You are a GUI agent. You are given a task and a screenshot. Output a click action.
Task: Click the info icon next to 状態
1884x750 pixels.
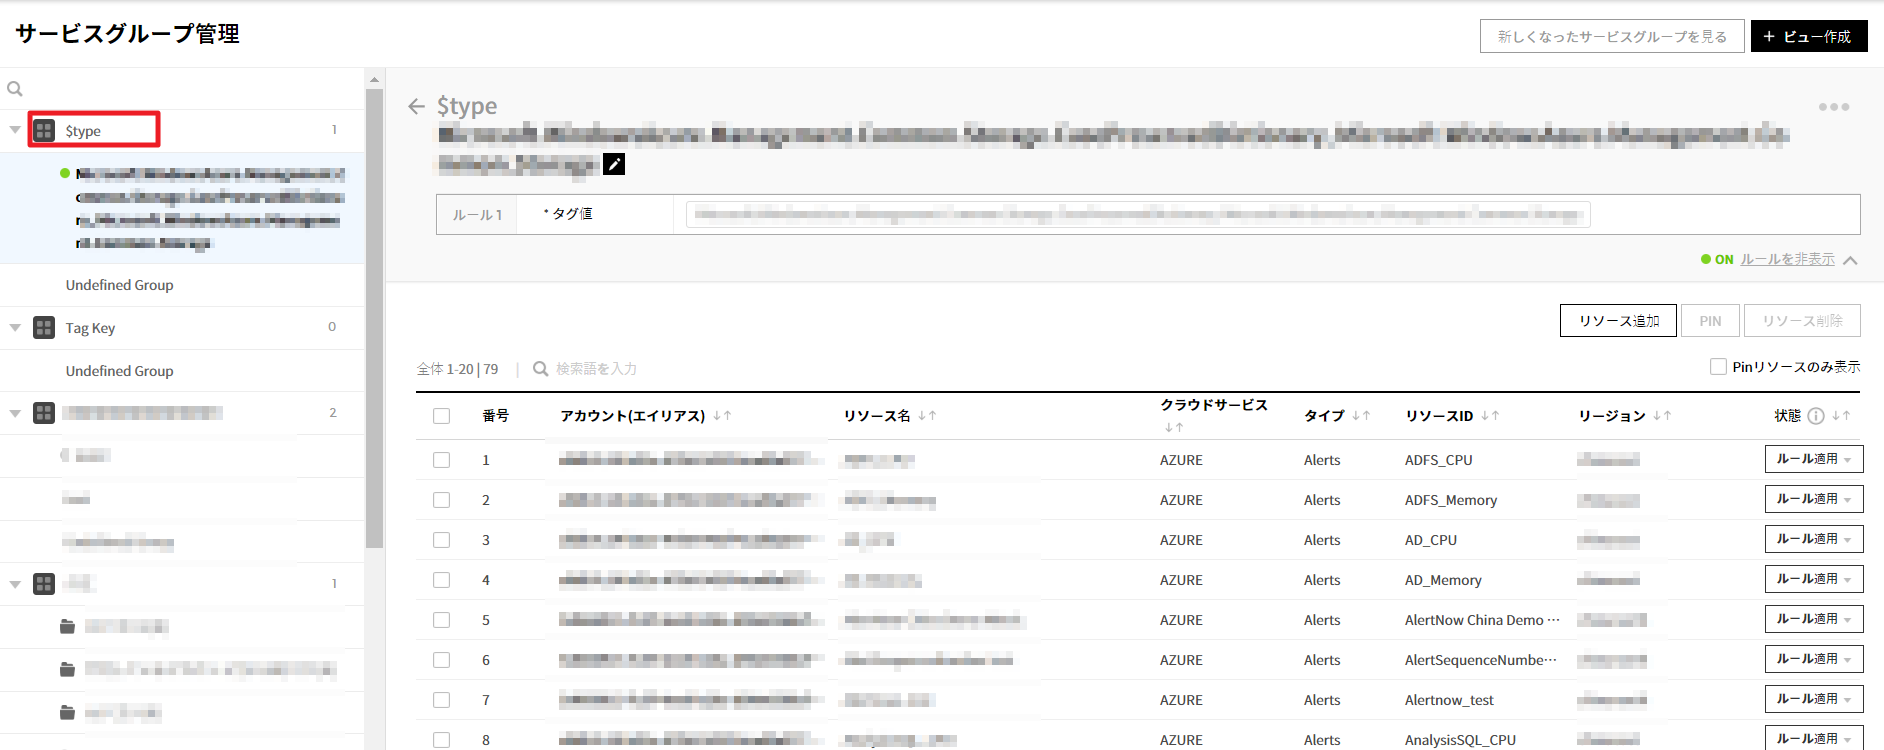1815,416
